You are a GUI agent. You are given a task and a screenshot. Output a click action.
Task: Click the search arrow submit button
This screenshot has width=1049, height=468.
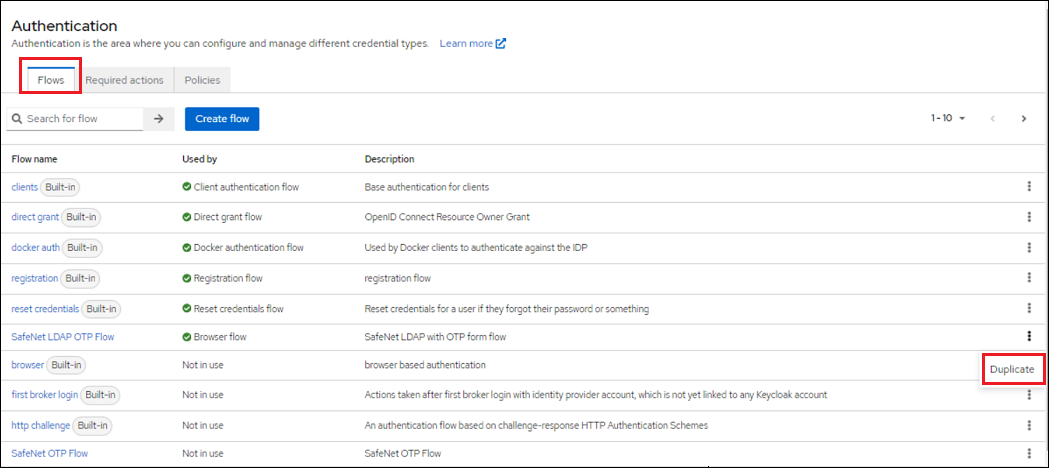pyautogui.click(x=158, y=119)
